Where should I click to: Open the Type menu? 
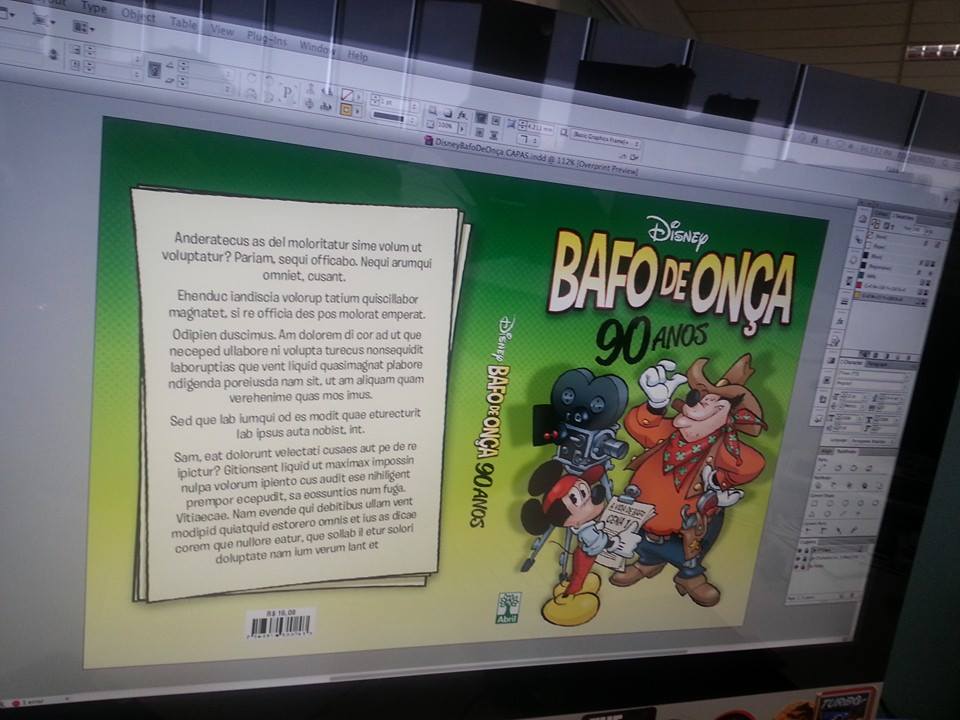[94, 7]
